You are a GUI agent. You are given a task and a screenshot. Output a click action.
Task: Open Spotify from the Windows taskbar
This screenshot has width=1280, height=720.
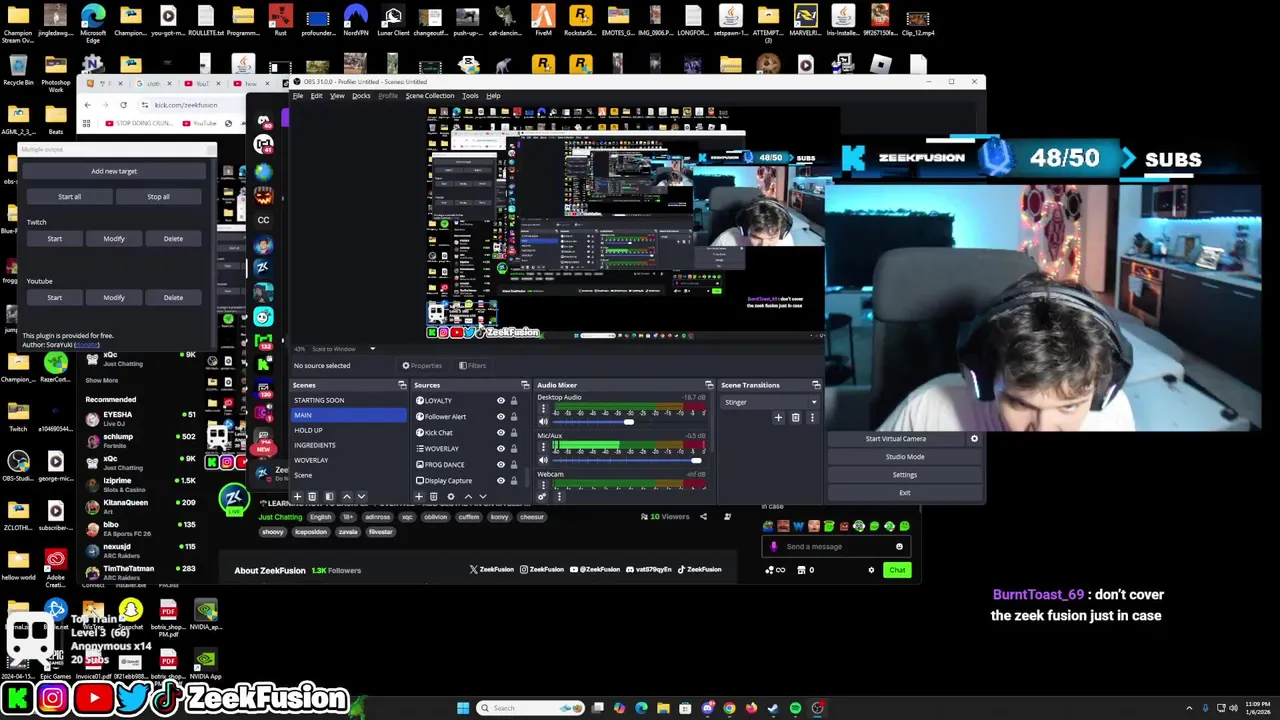click(x=795, y=708)
